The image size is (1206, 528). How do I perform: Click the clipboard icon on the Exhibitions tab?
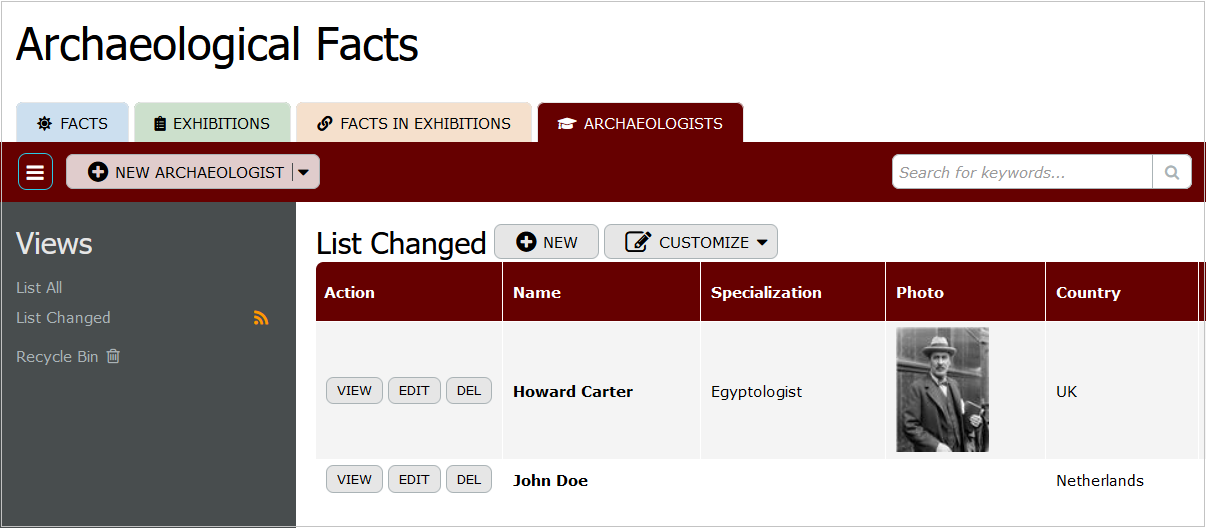click(x=160, y=124)
